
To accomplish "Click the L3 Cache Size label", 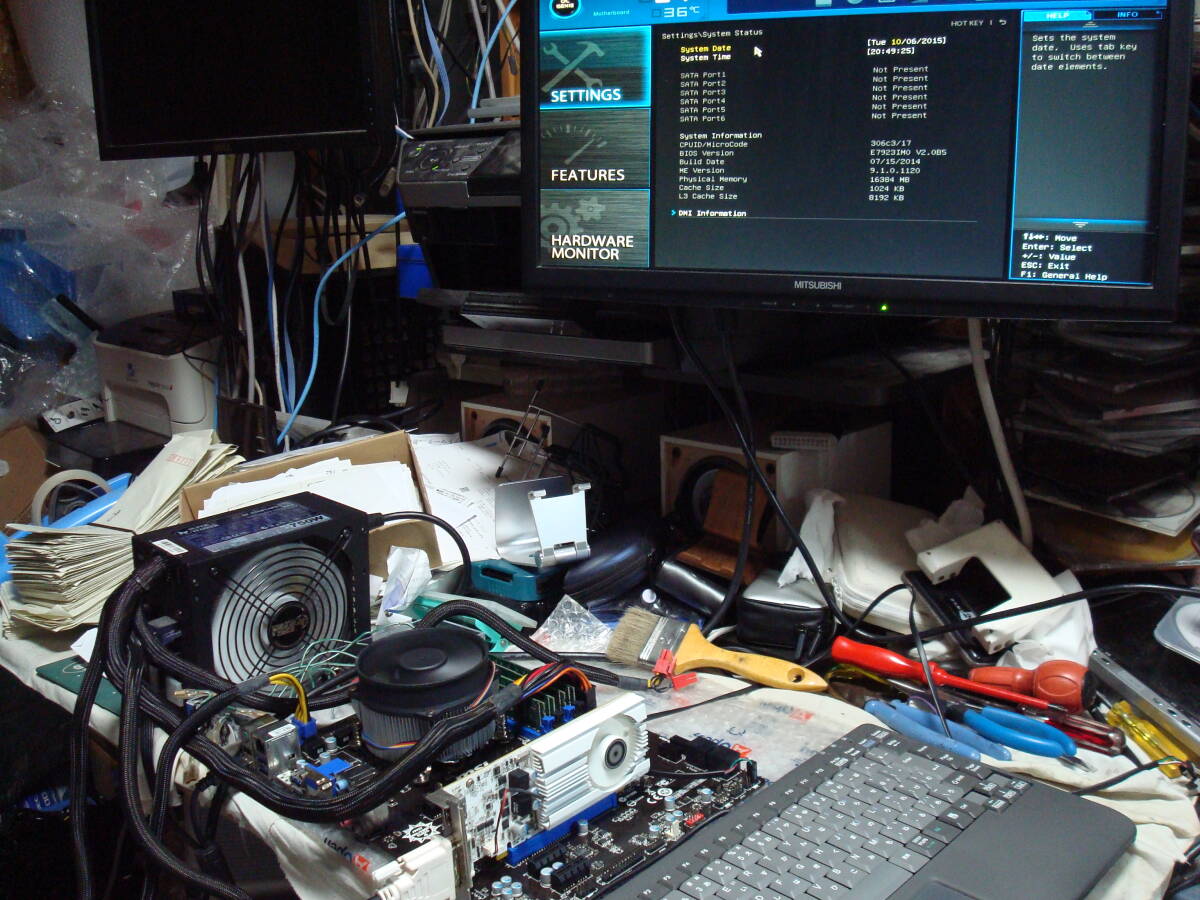I will 706,198.
